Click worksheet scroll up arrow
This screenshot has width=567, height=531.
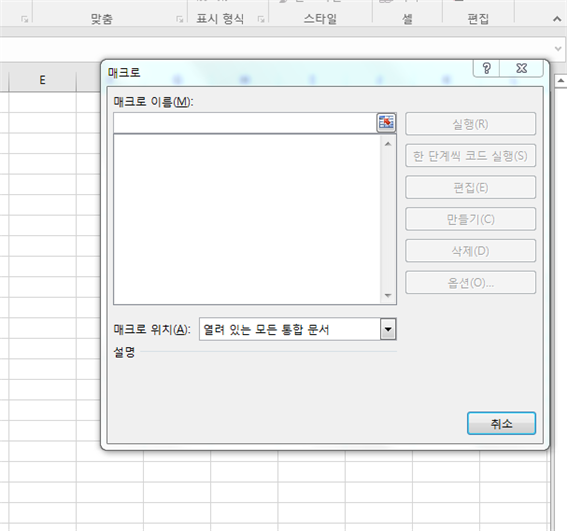pyautogui.click(x=560, y=81)
